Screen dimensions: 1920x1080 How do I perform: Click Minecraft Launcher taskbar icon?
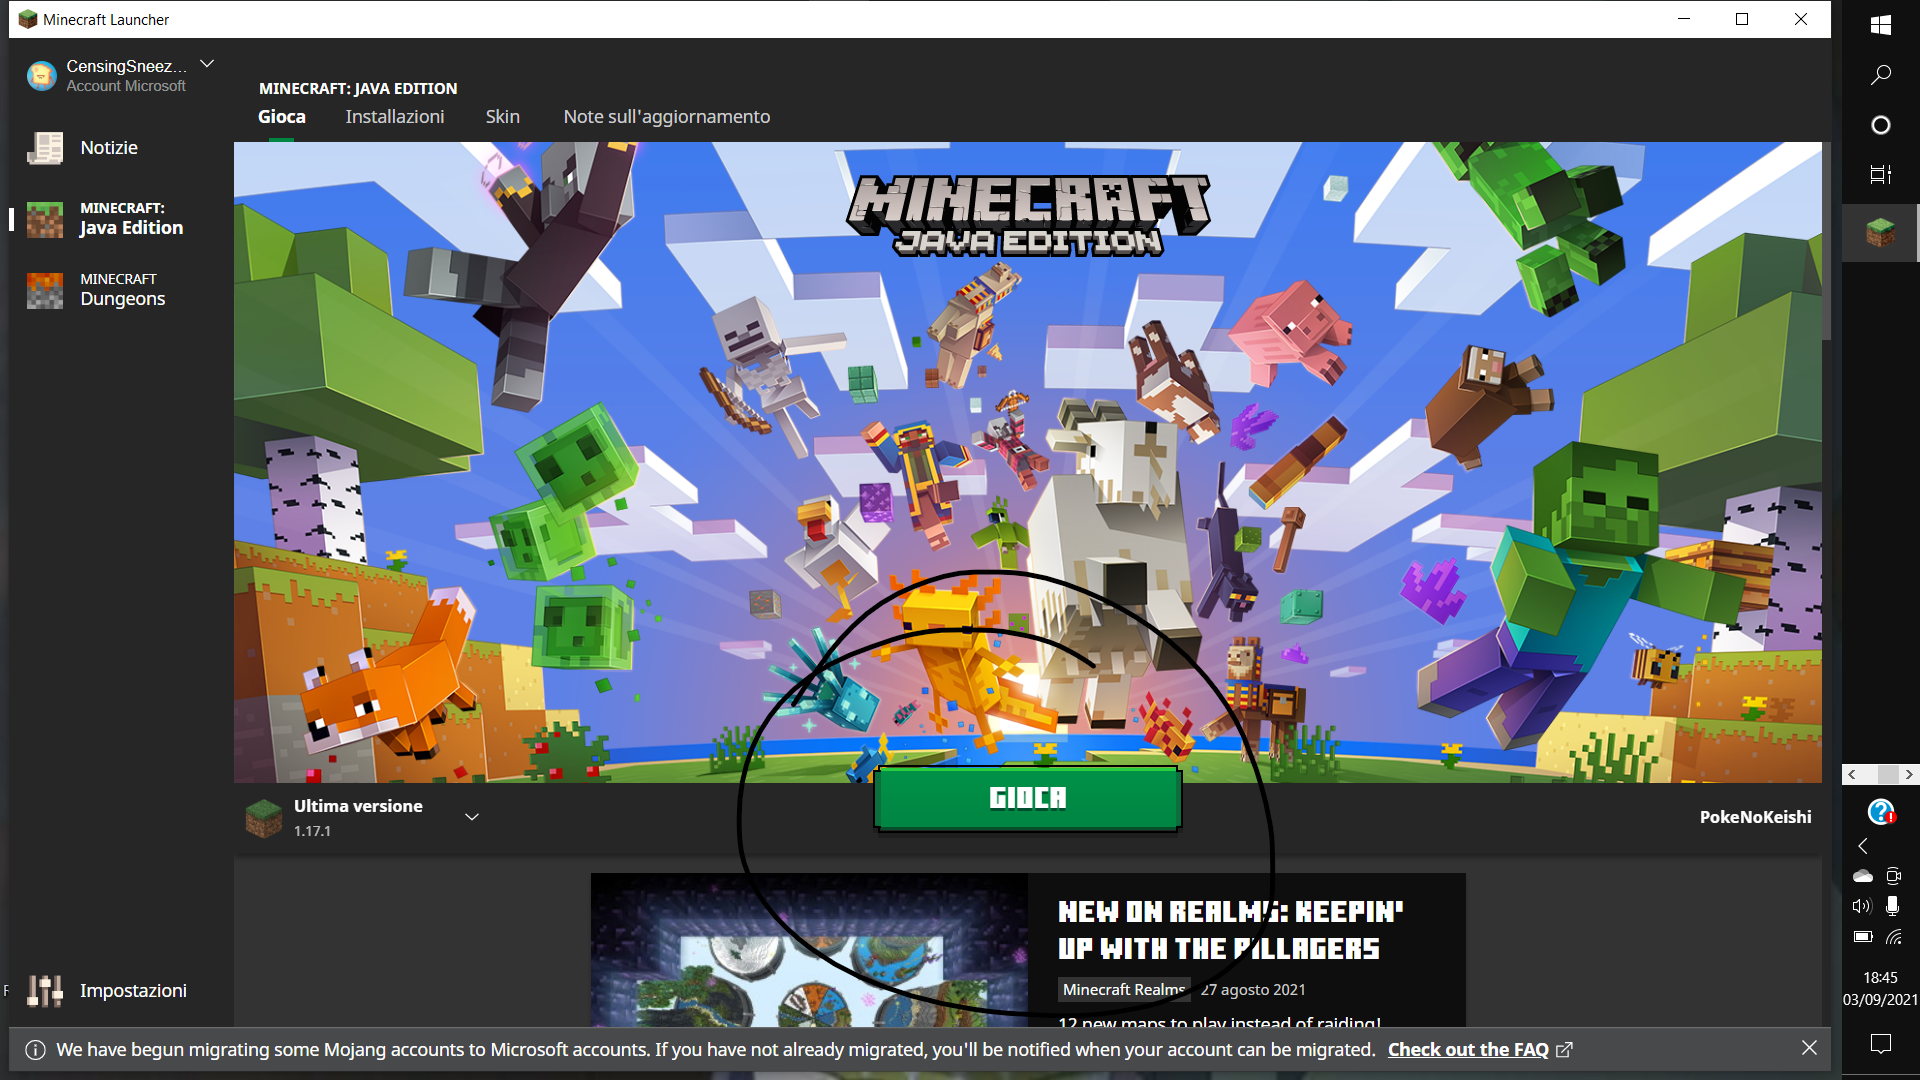[1880, 232]
